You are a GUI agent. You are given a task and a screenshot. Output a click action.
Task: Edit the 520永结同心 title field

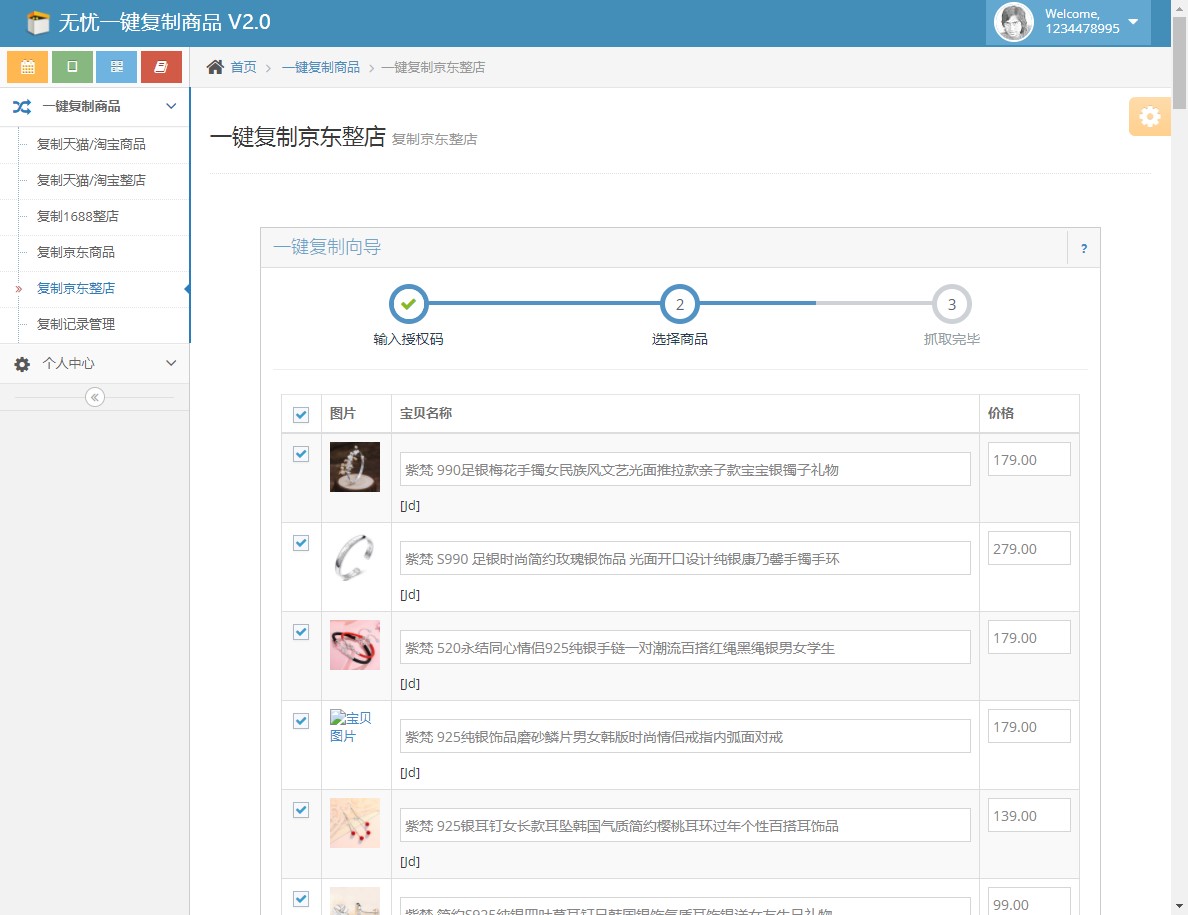[x=685, y=648]
